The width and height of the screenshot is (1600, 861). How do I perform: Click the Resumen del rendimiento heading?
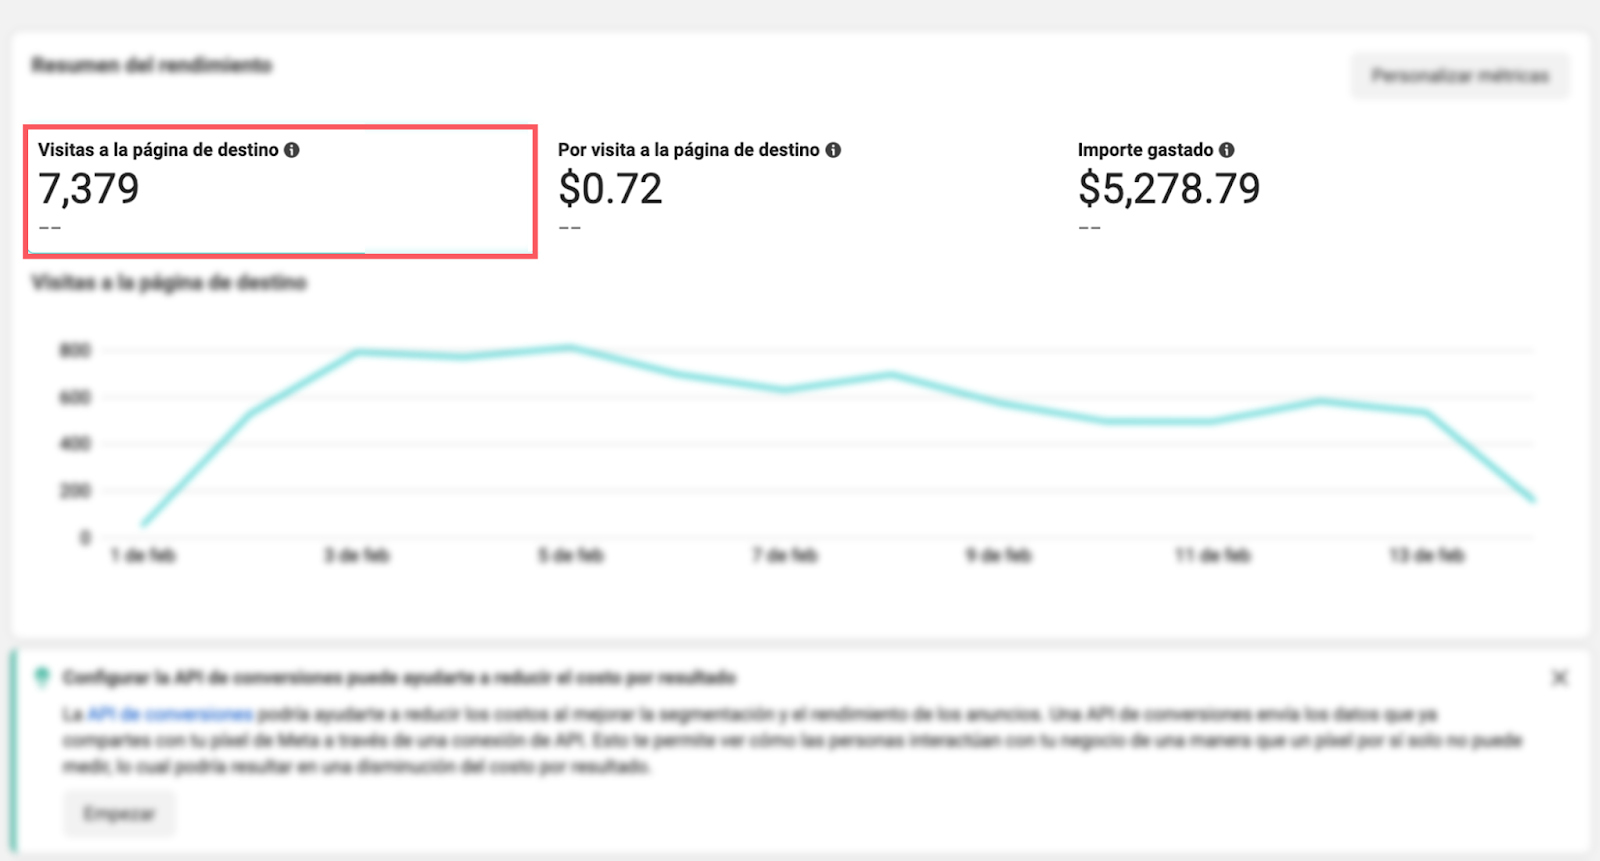151,66
